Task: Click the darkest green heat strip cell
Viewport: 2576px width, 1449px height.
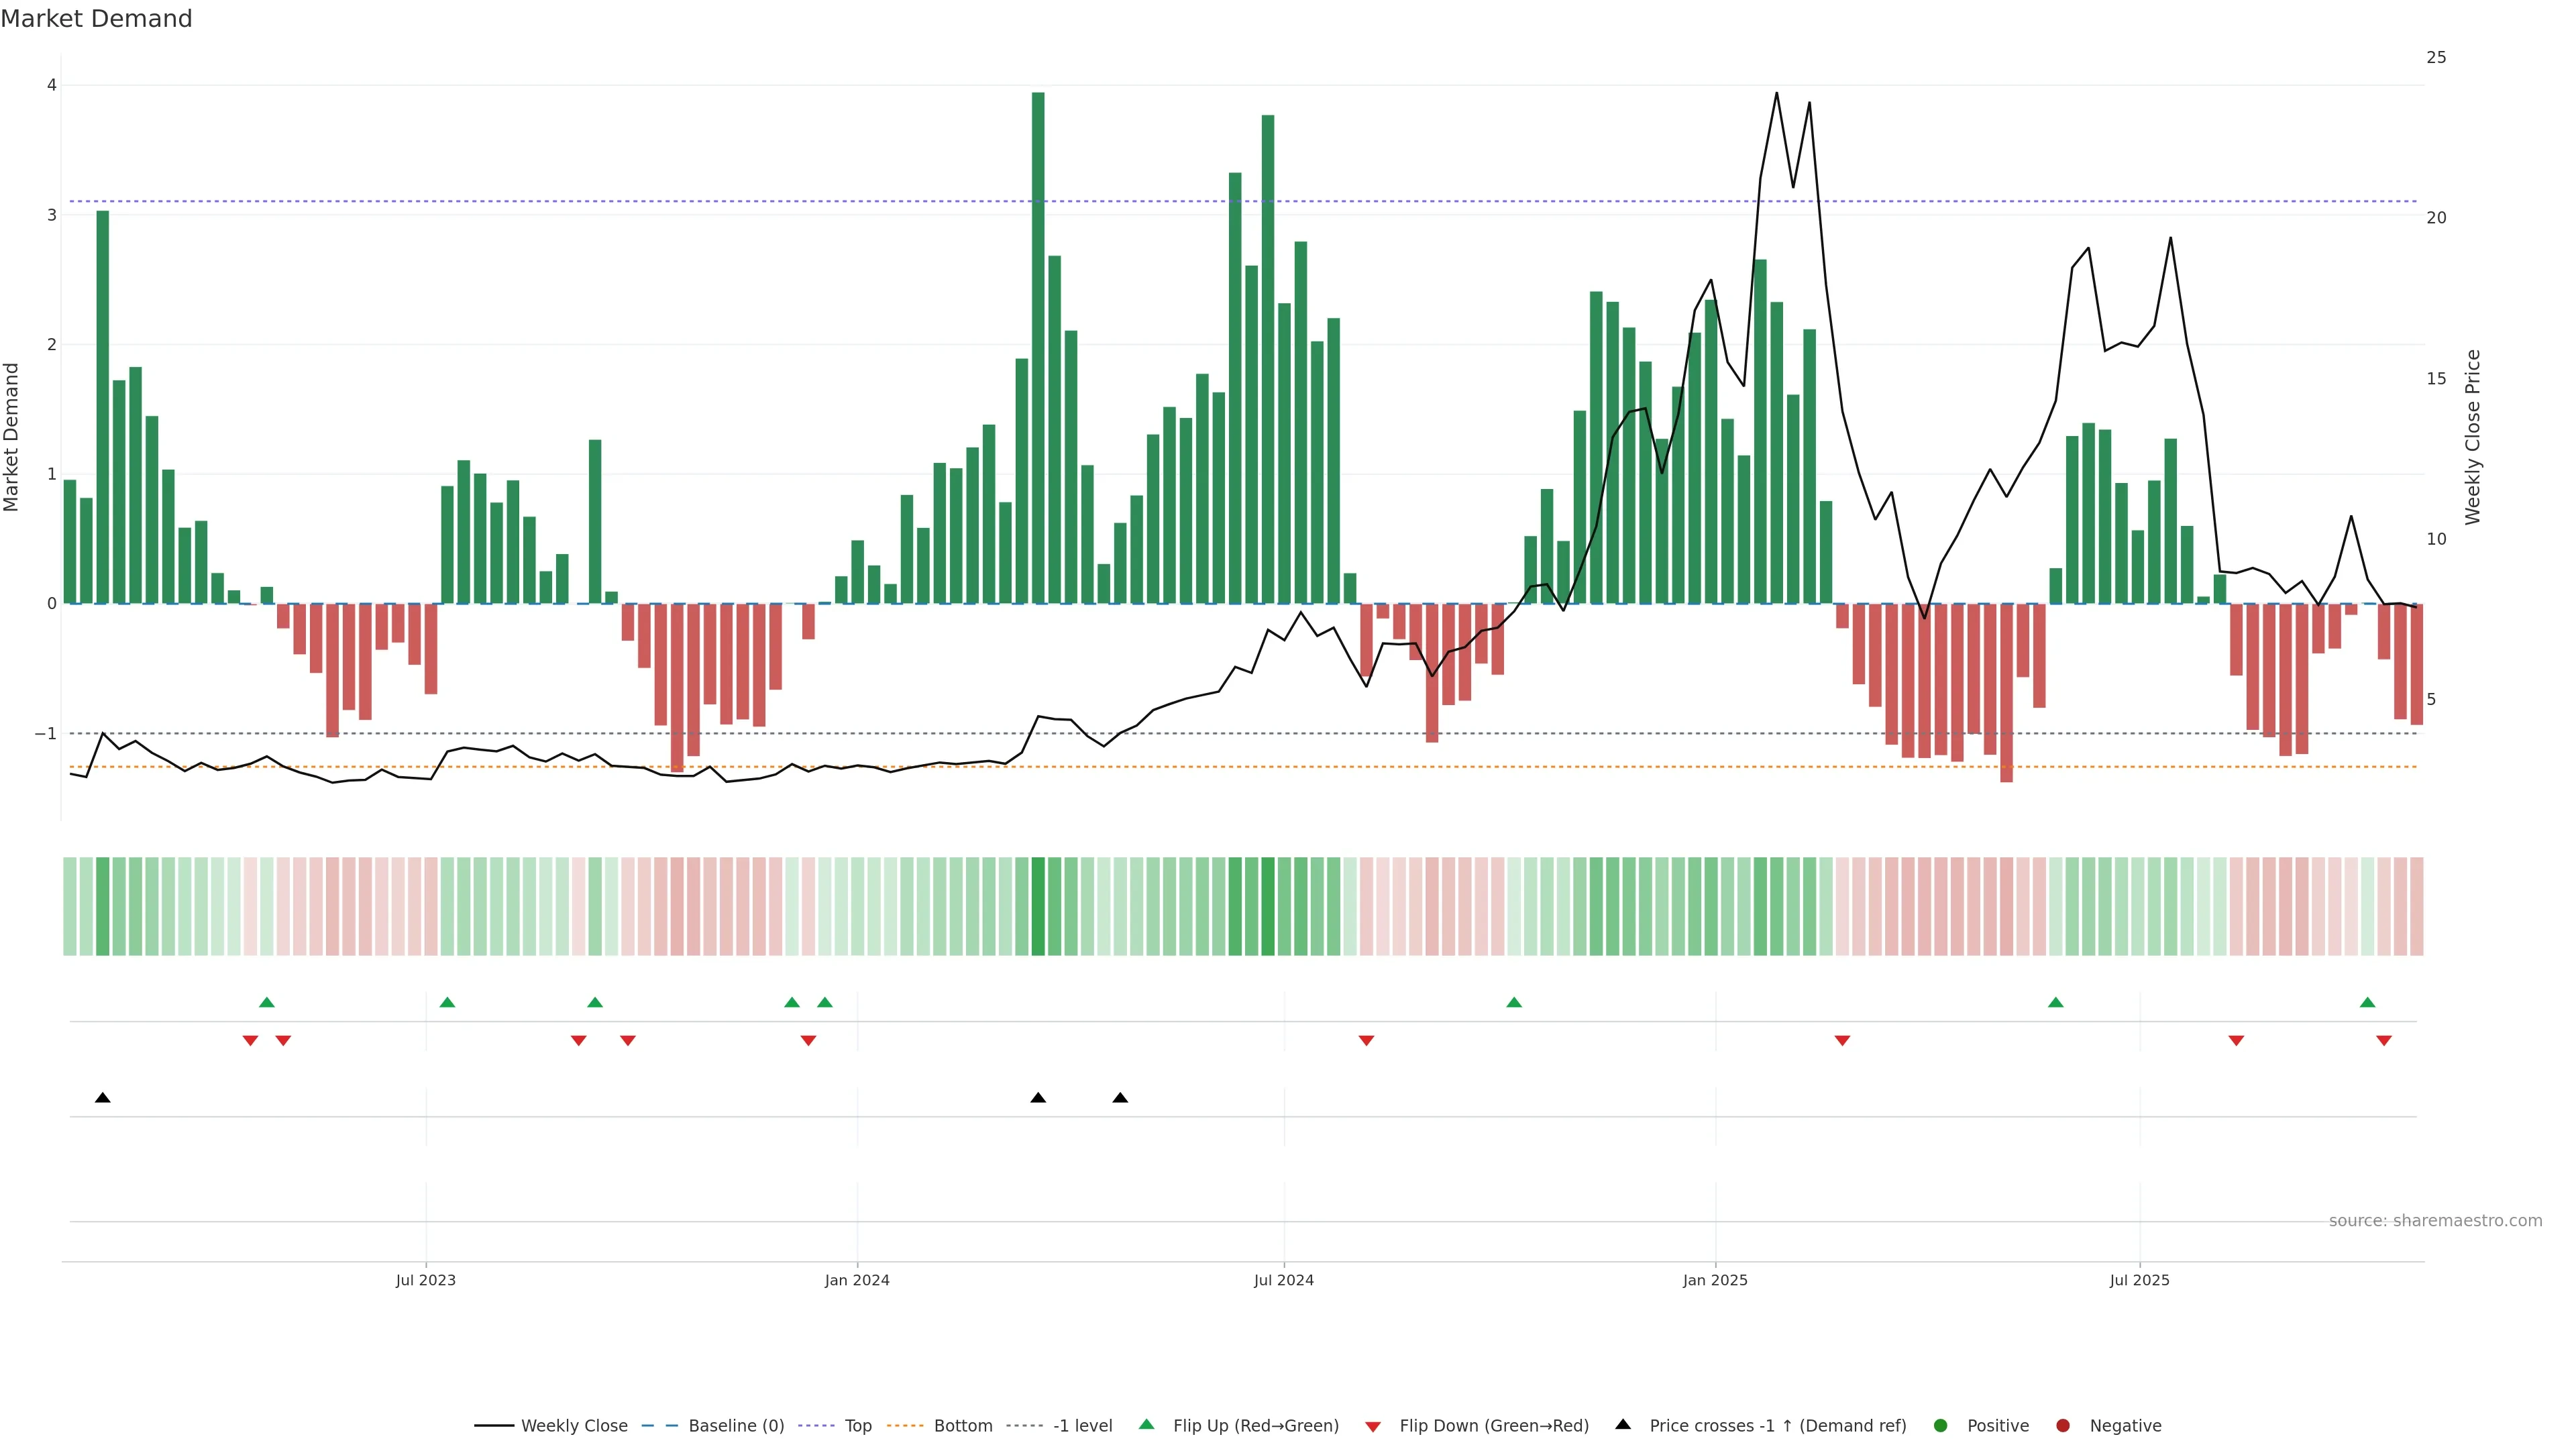Action: 1038,906
